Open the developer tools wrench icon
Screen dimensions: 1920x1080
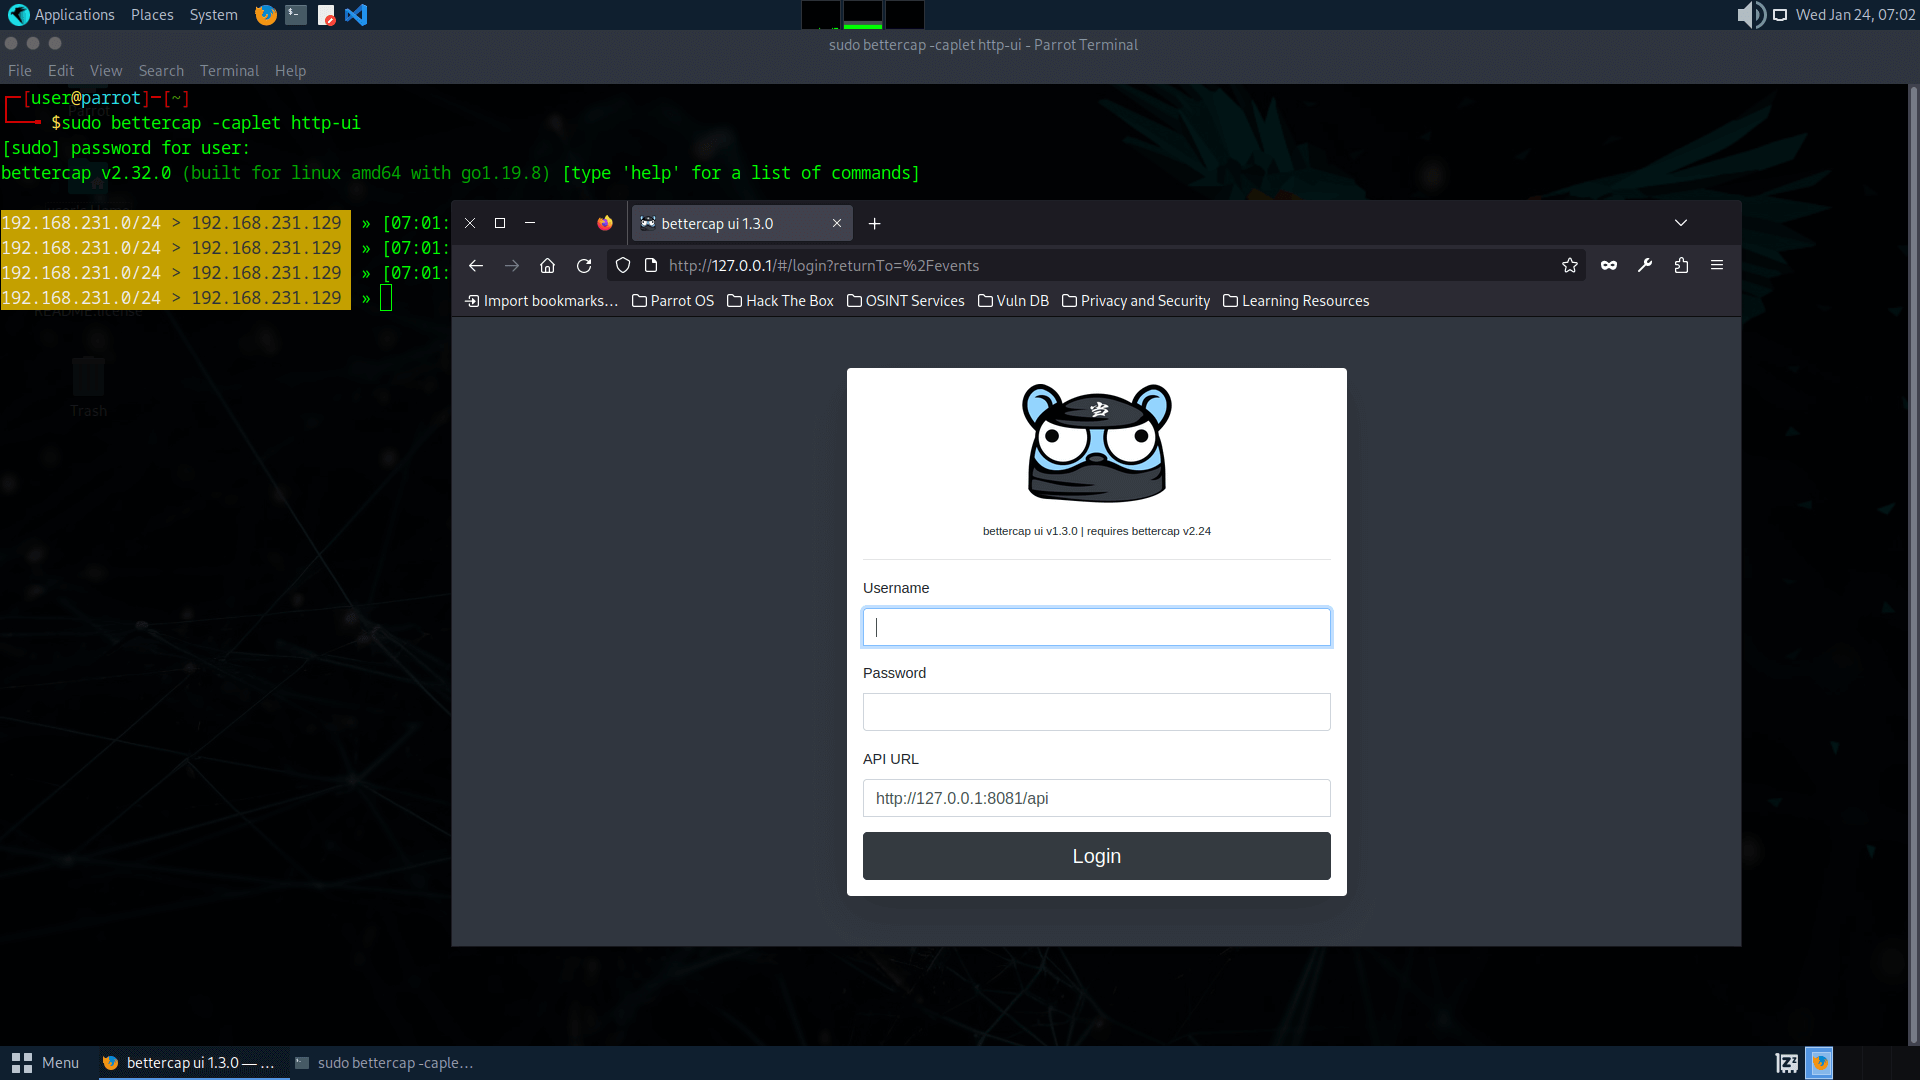point(1645,265)
